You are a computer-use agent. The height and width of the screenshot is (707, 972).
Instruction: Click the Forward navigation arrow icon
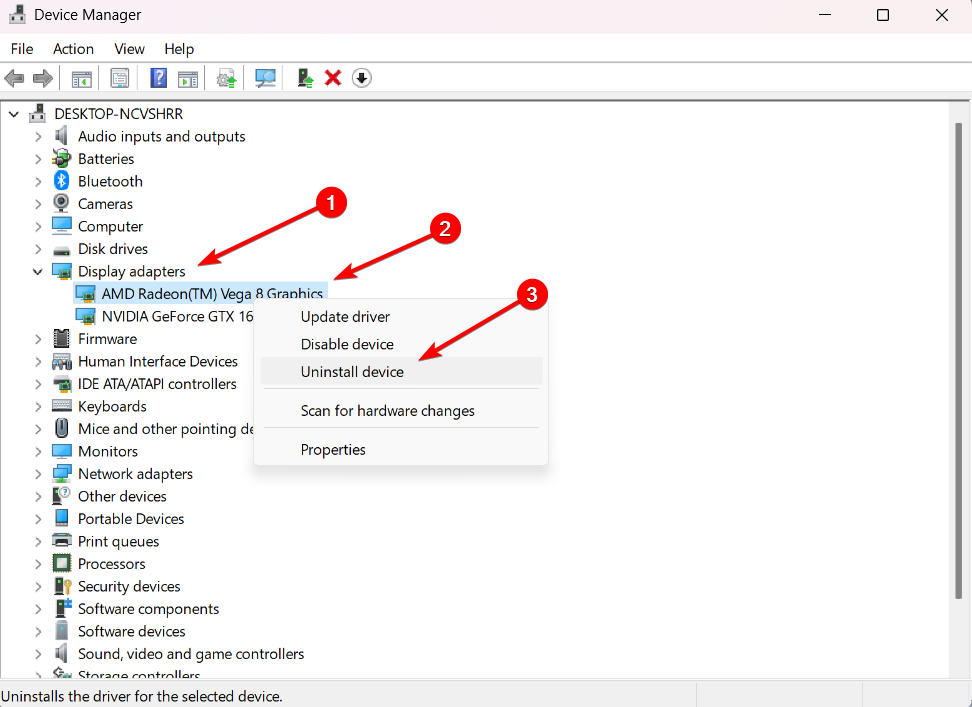(x=40, y=77)
